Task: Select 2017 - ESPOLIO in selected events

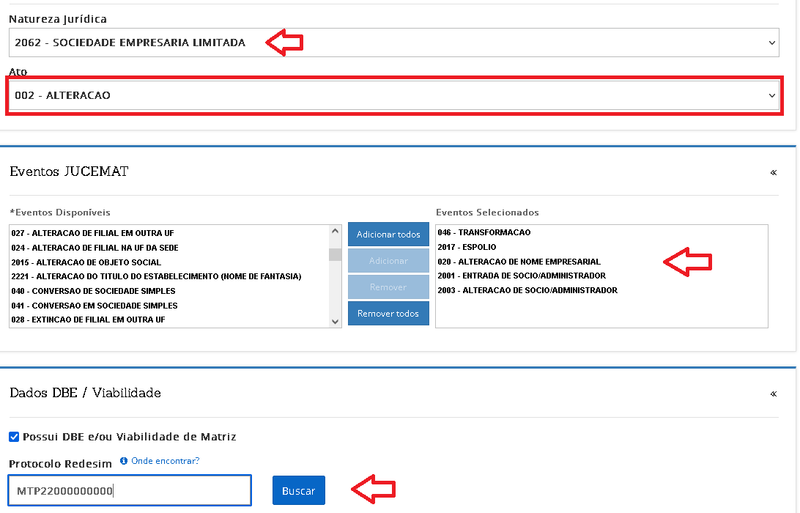Action: [x=466, y=246]
